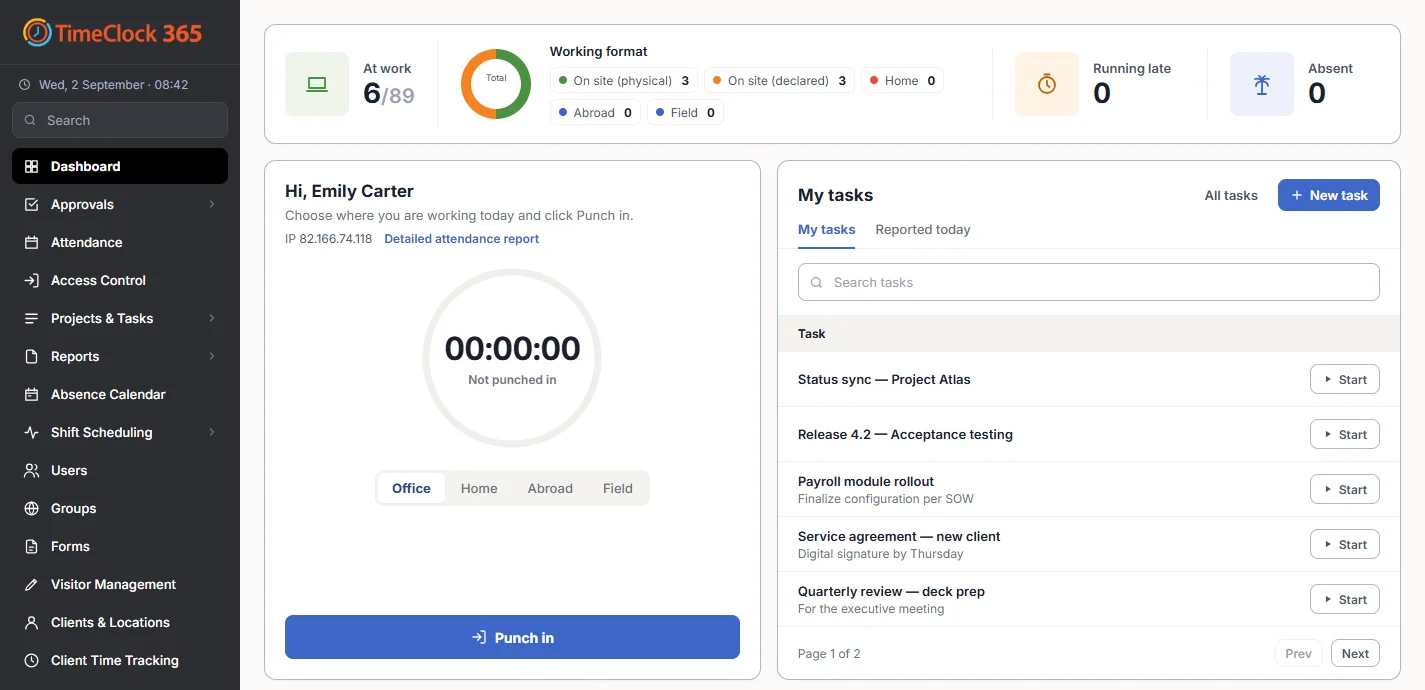The width and height of the screenshot is (1425, 690).
Task: Click the On site (declared) chip
Action: click(x=779, y=80)
